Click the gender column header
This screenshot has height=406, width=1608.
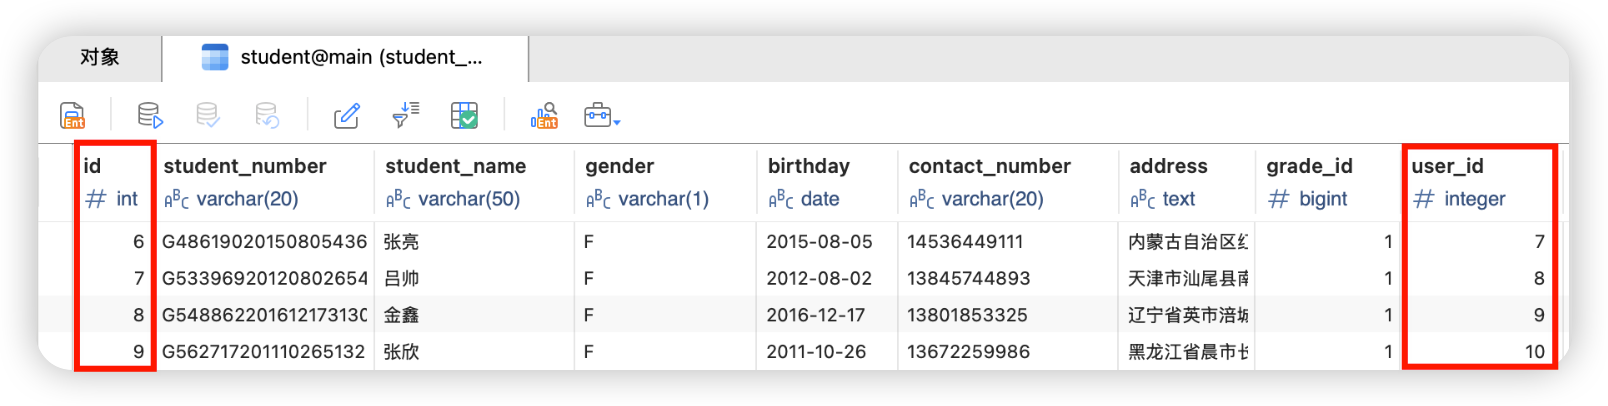click(x=620, y=166)
